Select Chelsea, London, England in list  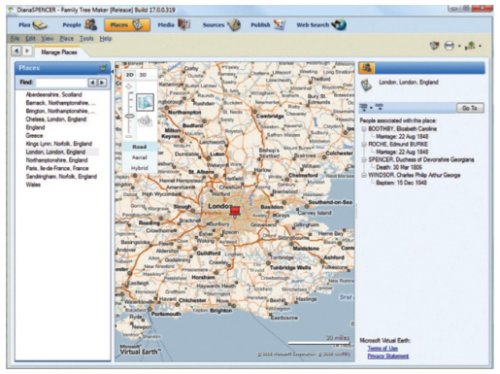pyautogui.click(x=56, y=119)
